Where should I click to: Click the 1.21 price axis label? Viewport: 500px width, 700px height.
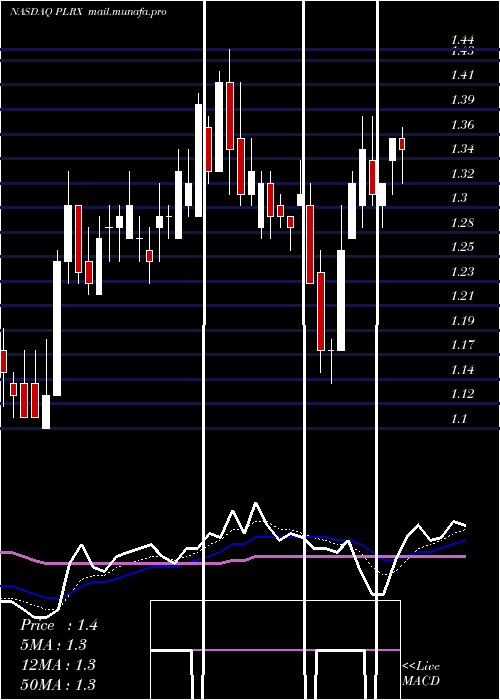point(462,296)
